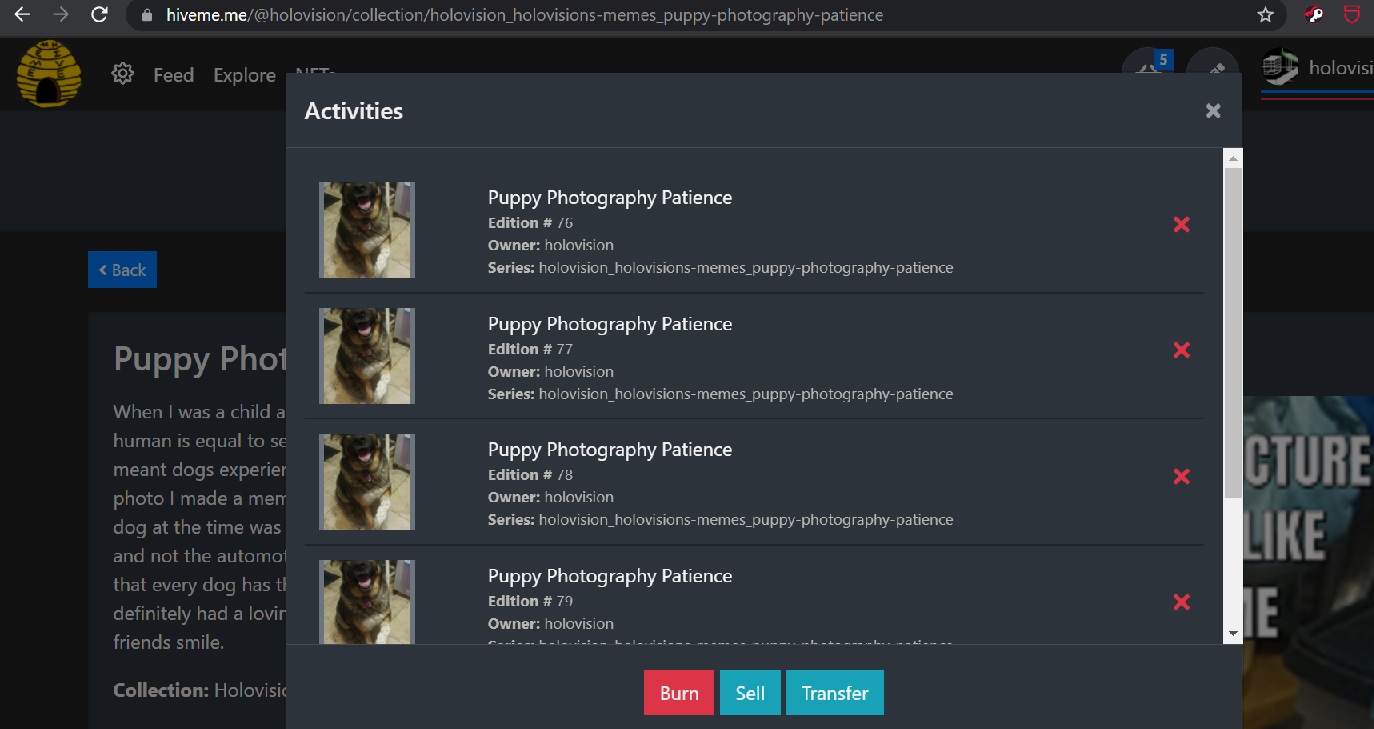This screenshot has height=729, width=1374.
Task: Click Edition 78 puppy thumbnail
Action: pos(367,482)
